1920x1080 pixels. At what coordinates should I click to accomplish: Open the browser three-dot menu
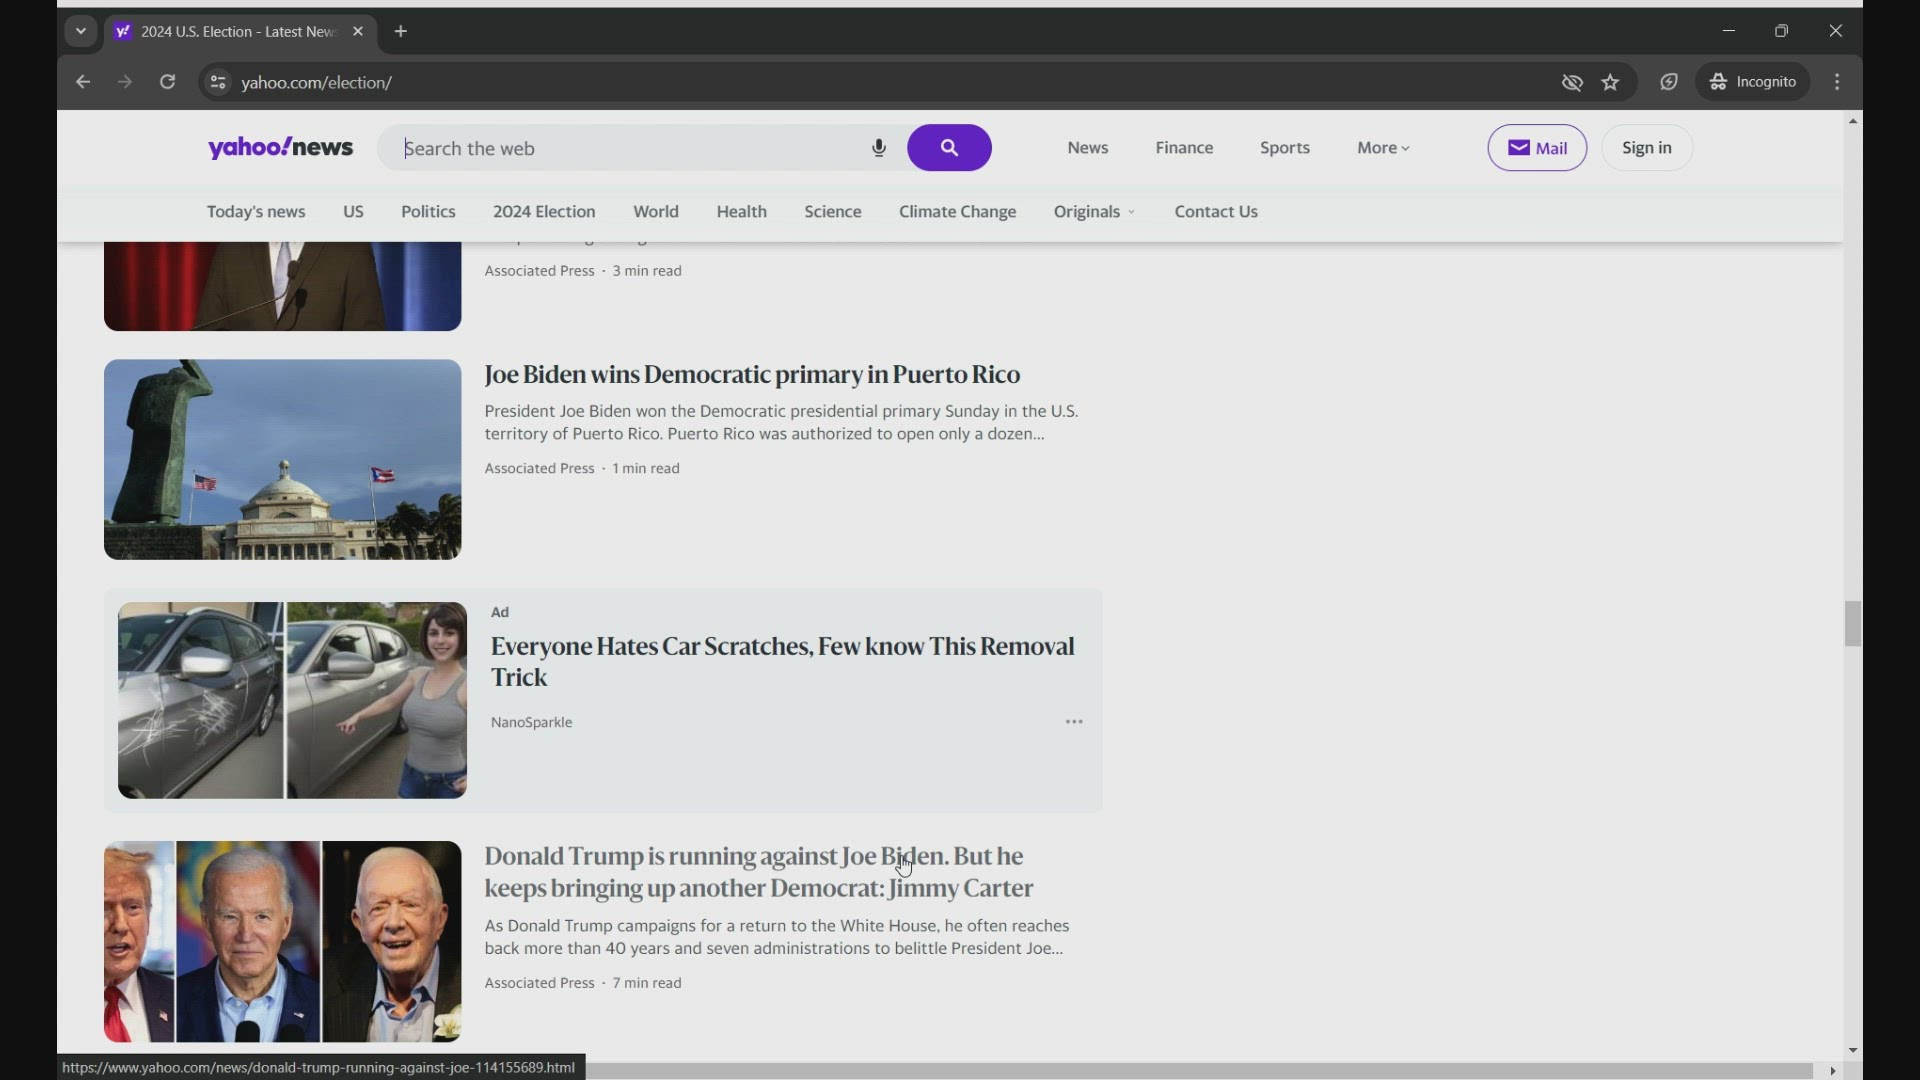1838,82
